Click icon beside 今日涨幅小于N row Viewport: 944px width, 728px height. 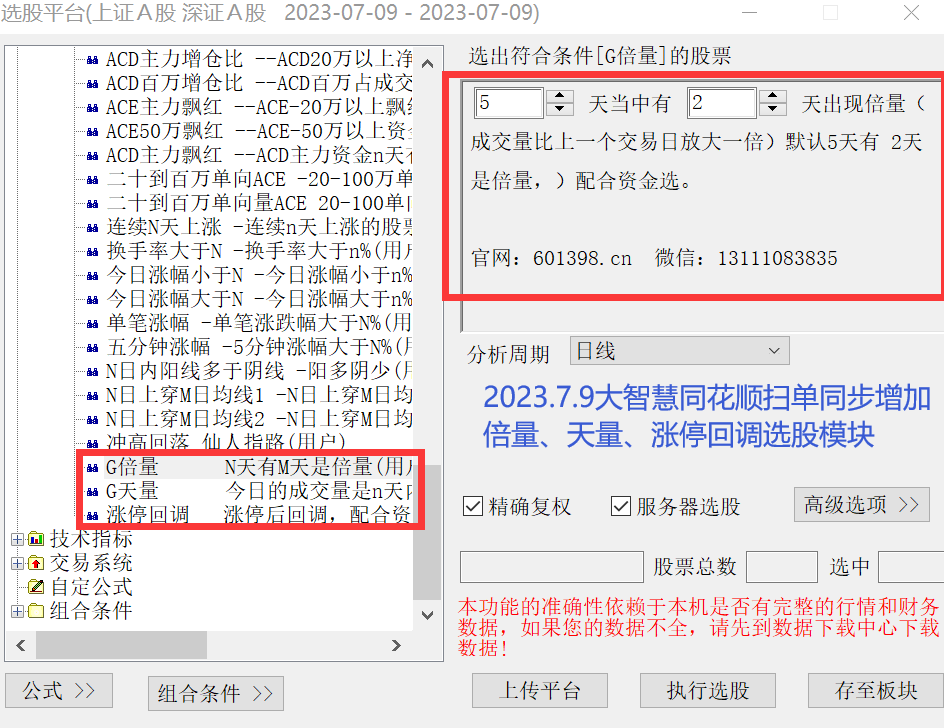tap(93, 276)
